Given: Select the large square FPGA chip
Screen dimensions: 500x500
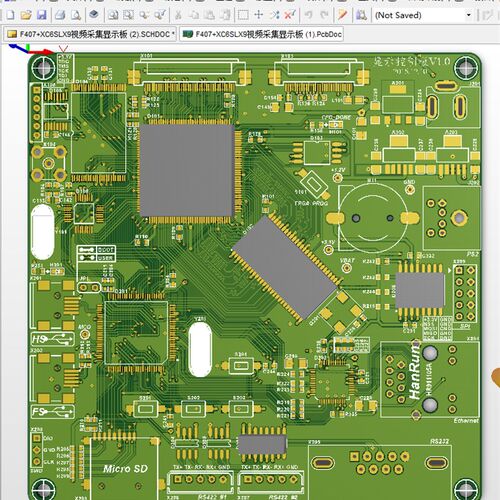Looking at the screenshot, I should 187,171.
